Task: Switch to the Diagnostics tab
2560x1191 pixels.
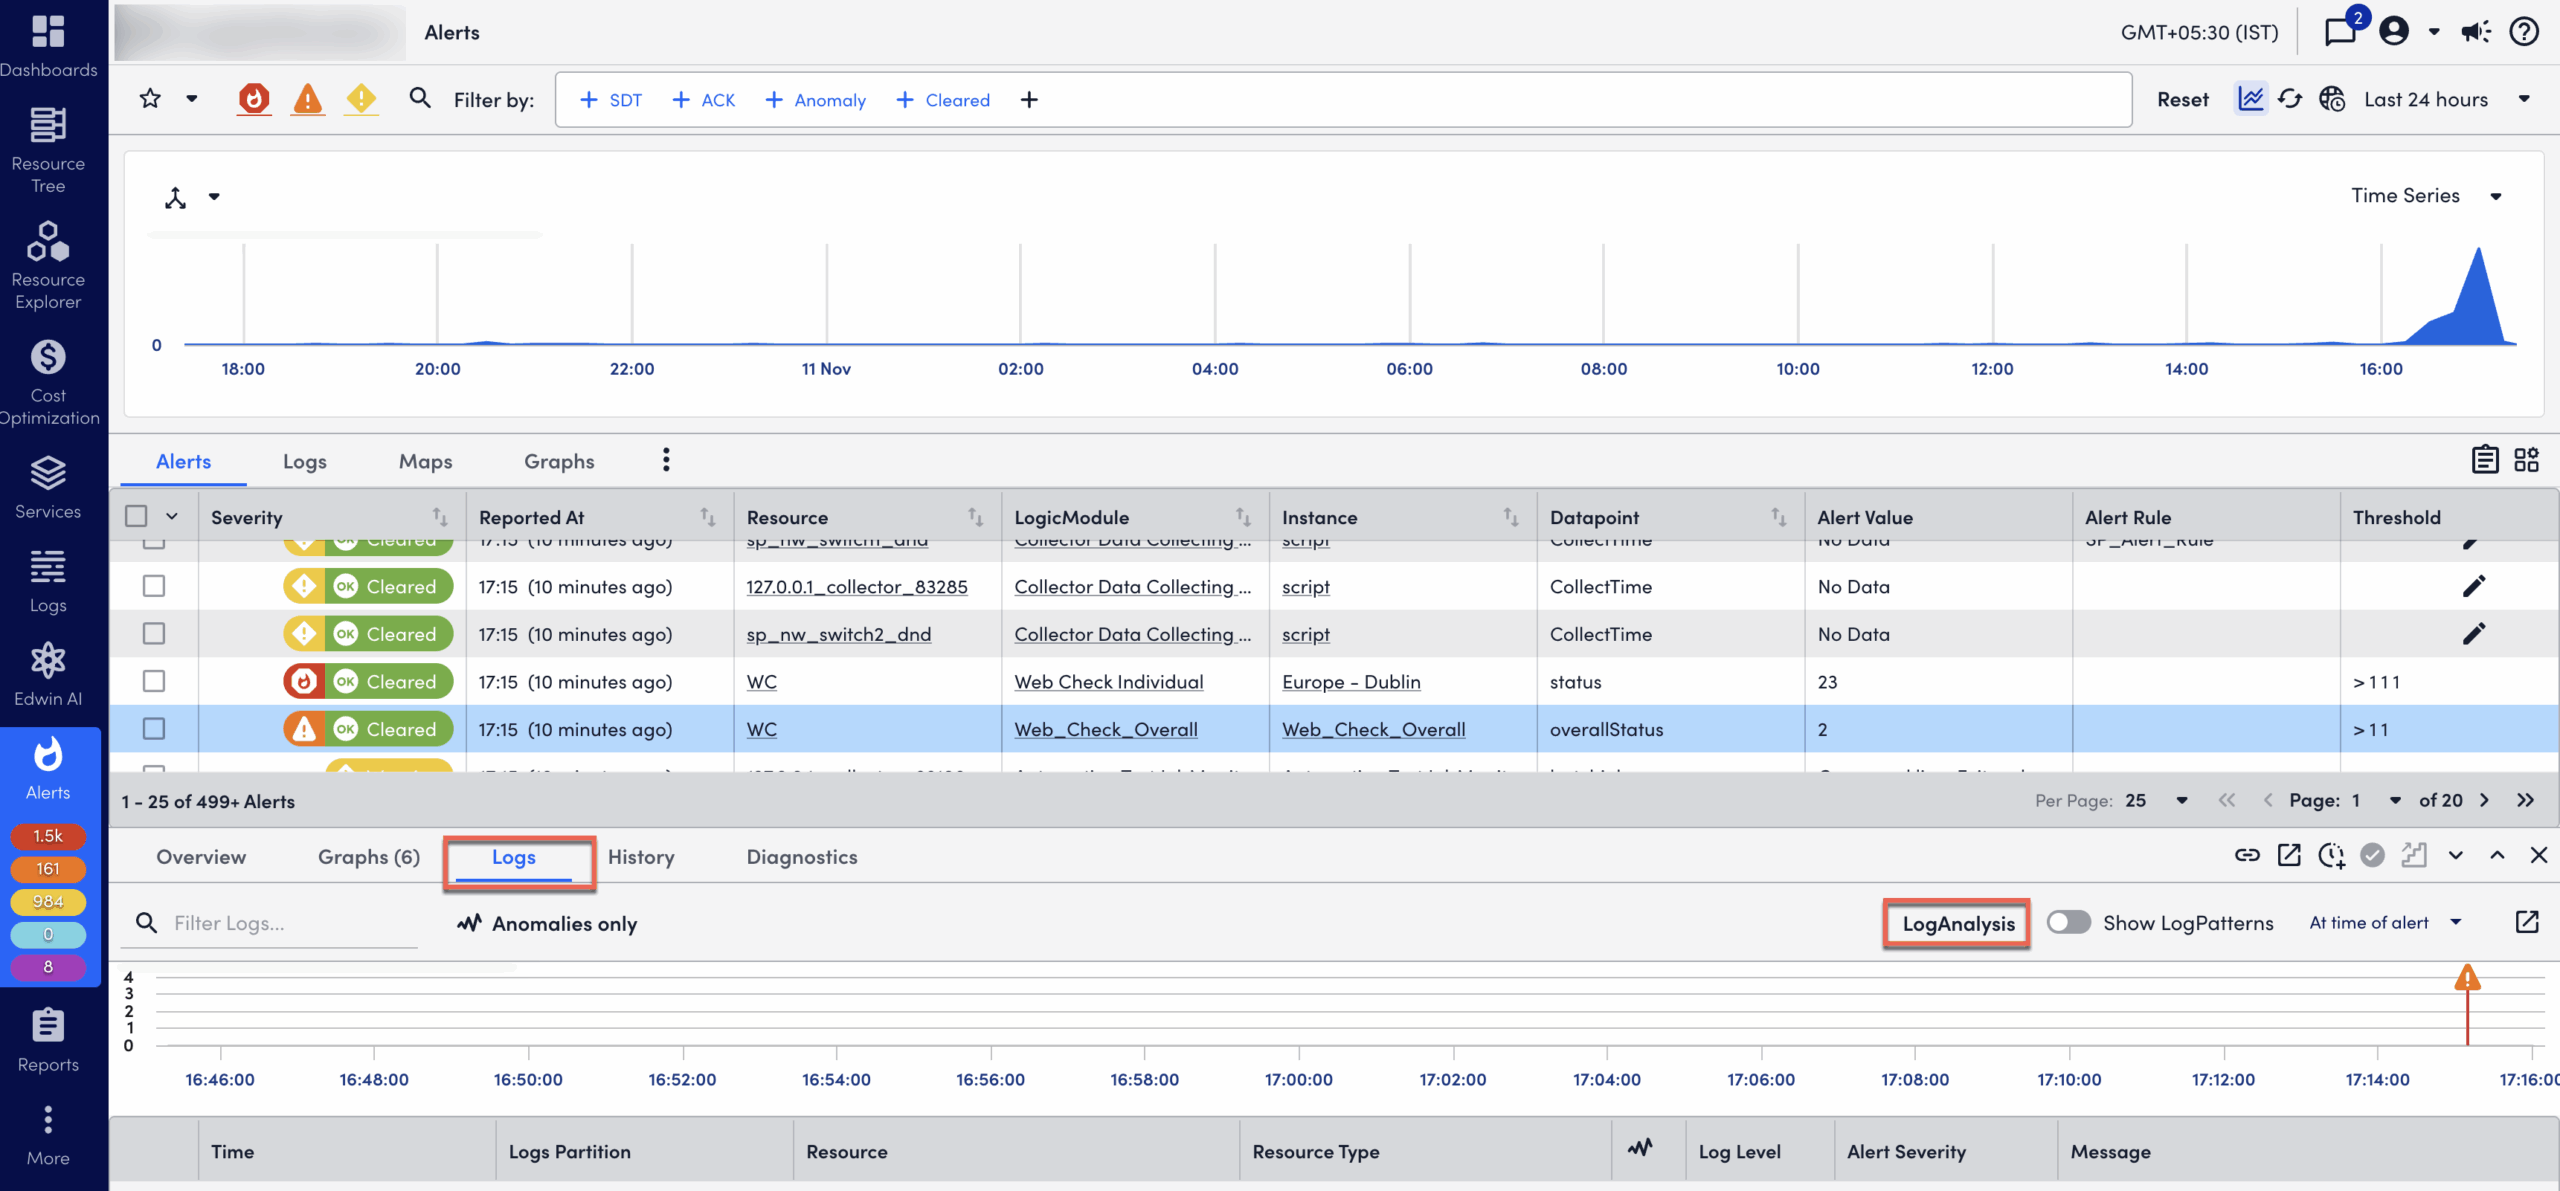Action: click(801, 857)
